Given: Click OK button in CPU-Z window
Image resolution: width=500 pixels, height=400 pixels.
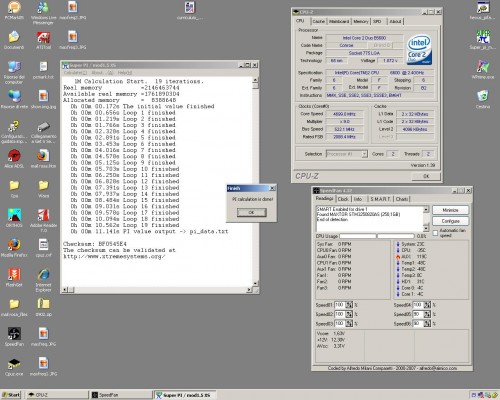Looking at the screenshot, I should tap(426, 176).
